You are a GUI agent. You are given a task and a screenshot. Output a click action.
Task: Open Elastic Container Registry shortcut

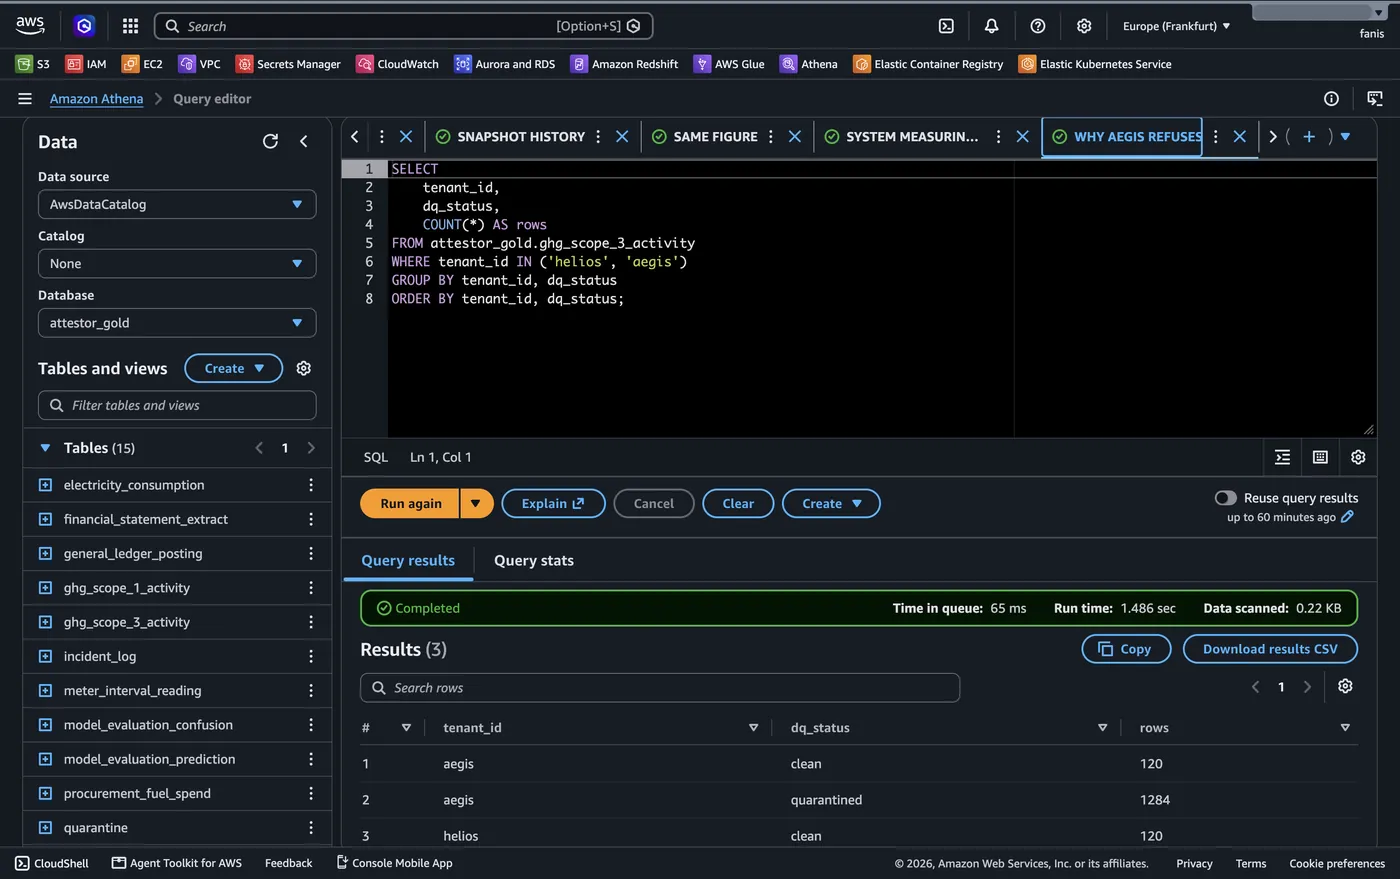click(928, 64)
